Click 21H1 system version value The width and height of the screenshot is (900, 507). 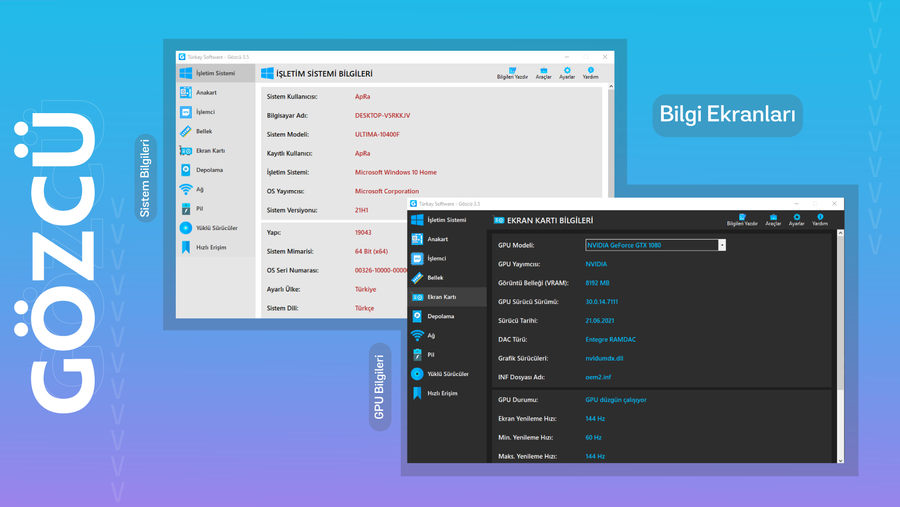pos(362,210)
